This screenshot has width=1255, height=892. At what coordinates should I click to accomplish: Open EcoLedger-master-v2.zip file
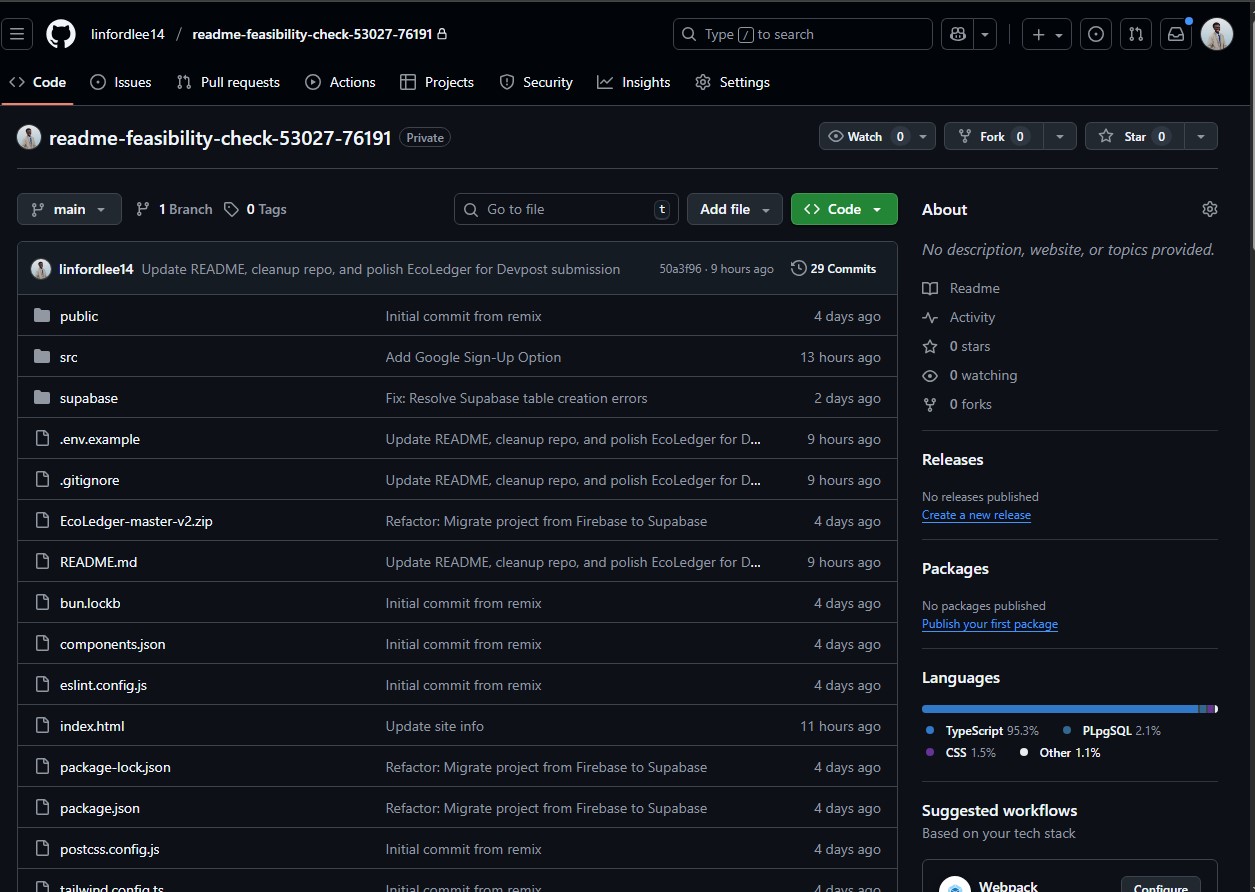pos(136,521)
